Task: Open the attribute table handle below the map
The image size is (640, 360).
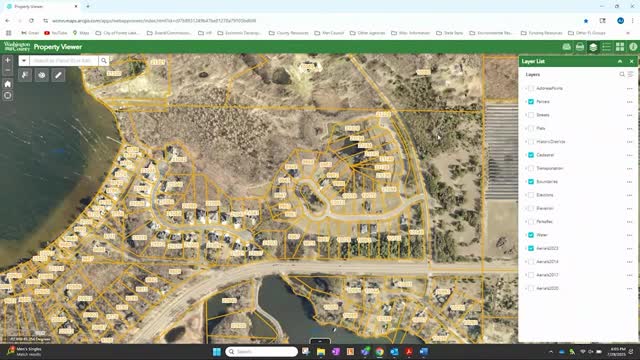Action: 320,341
